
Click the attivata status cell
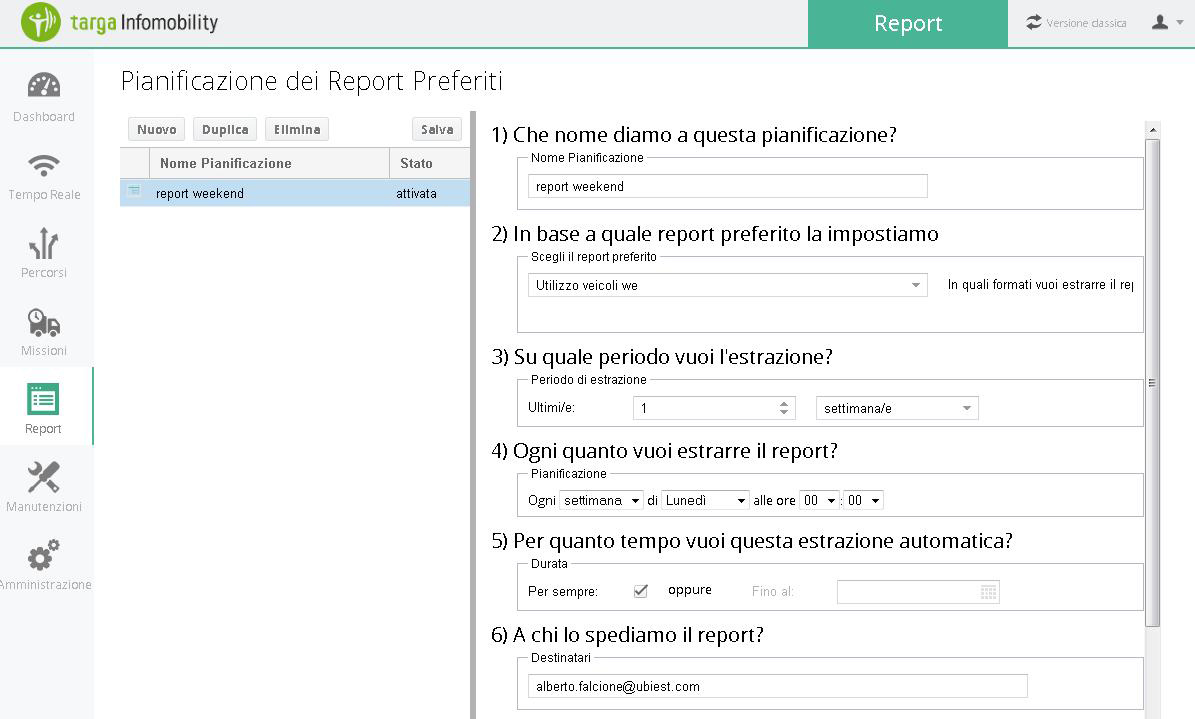(416, 194)
